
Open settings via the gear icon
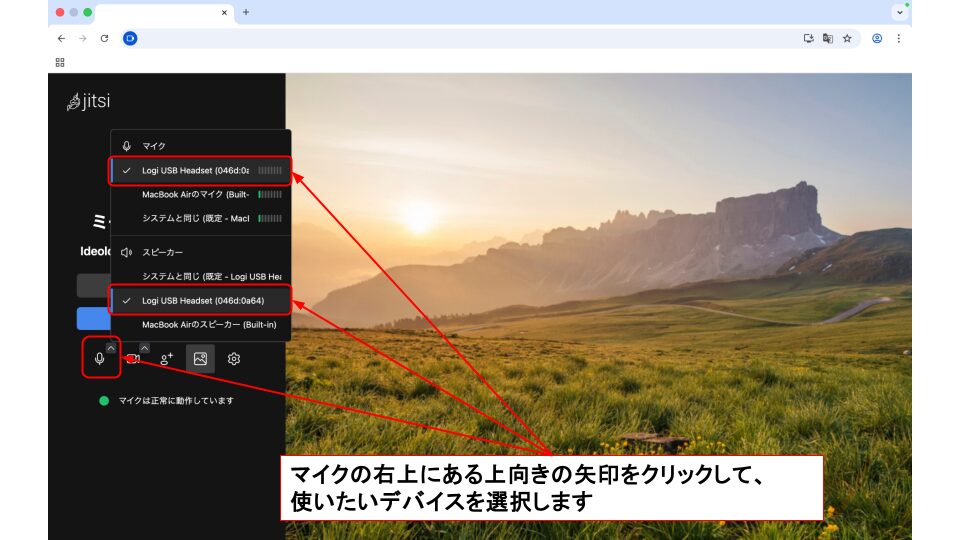point(234,359)
